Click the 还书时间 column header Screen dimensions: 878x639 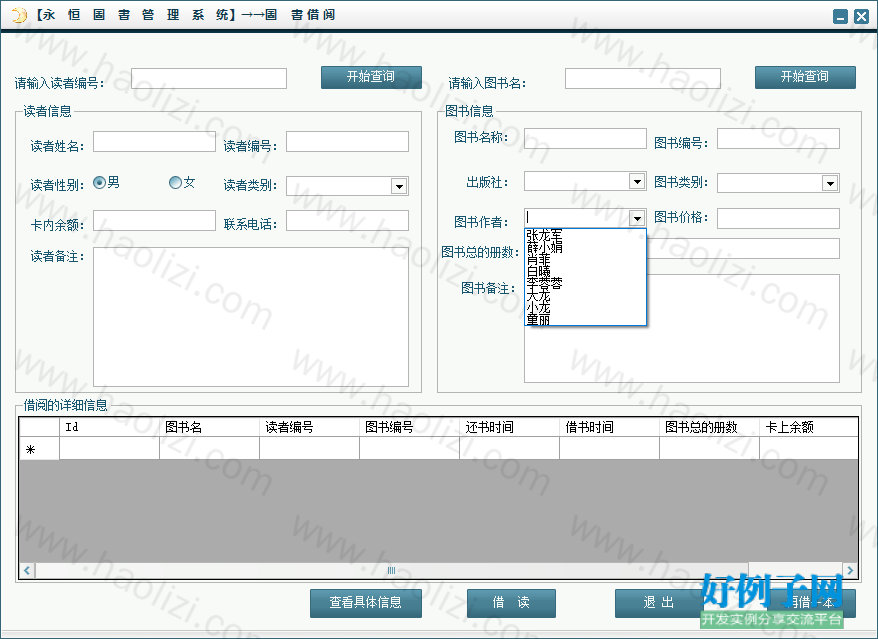click(x=510, y=427)
